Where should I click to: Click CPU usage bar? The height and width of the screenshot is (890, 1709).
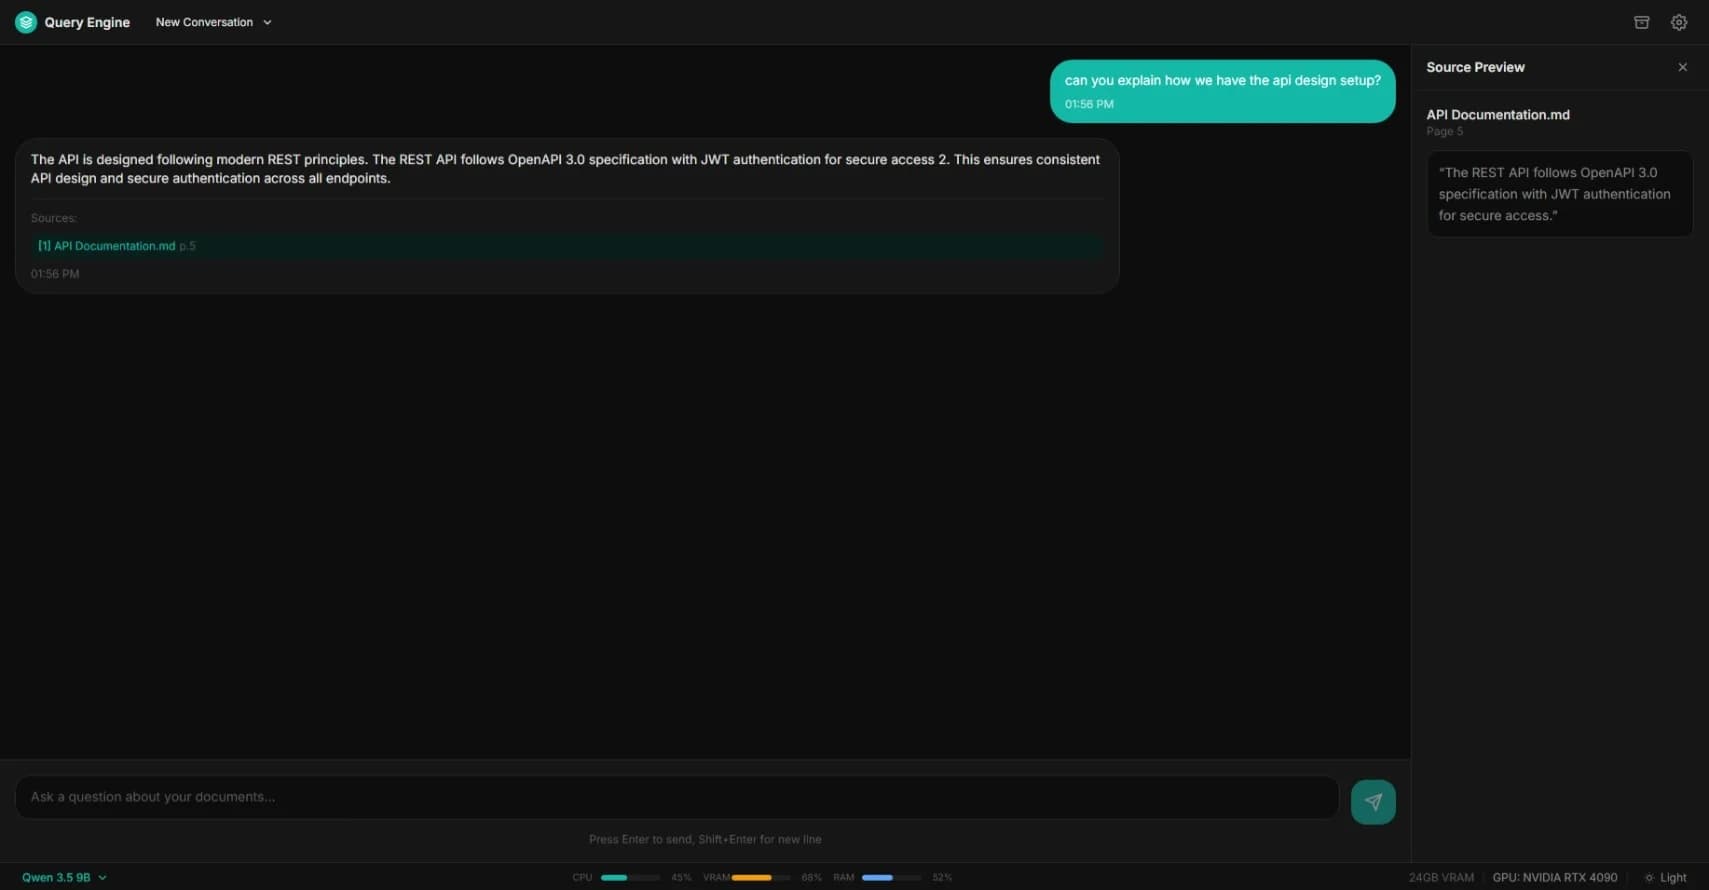coord(630,877)
